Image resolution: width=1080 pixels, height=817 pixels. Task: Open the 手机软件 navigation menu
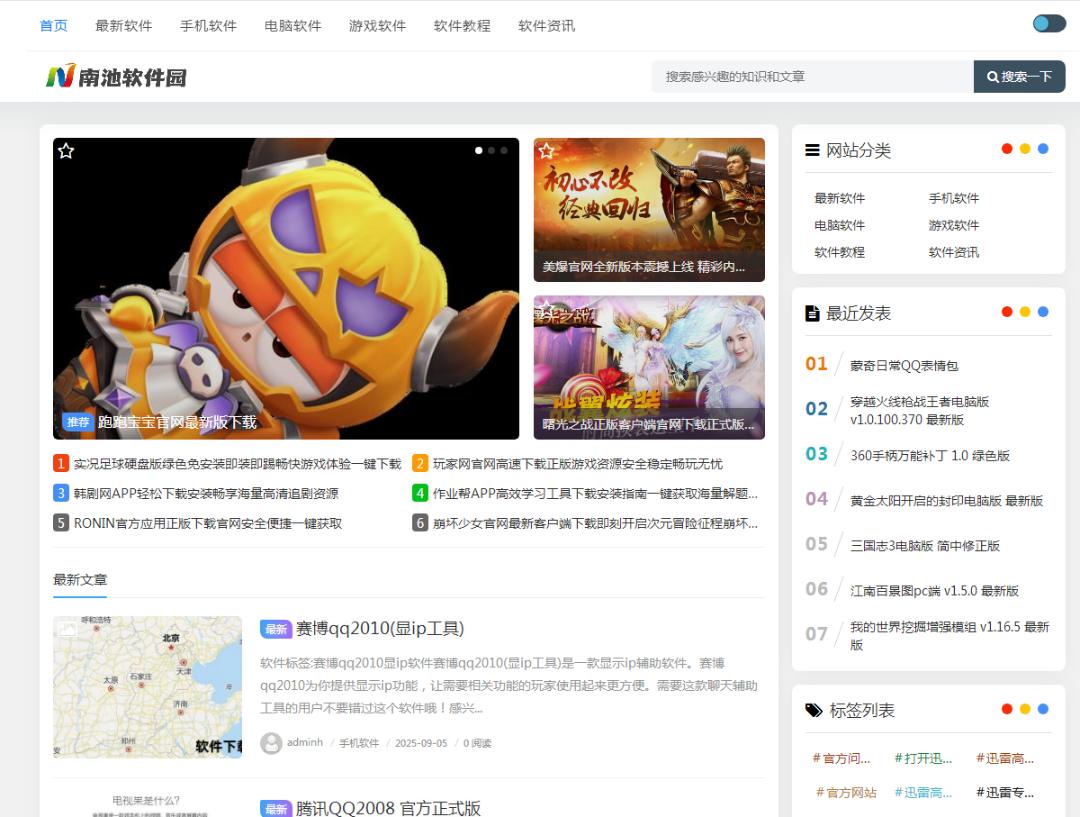(x=208, y=25)
